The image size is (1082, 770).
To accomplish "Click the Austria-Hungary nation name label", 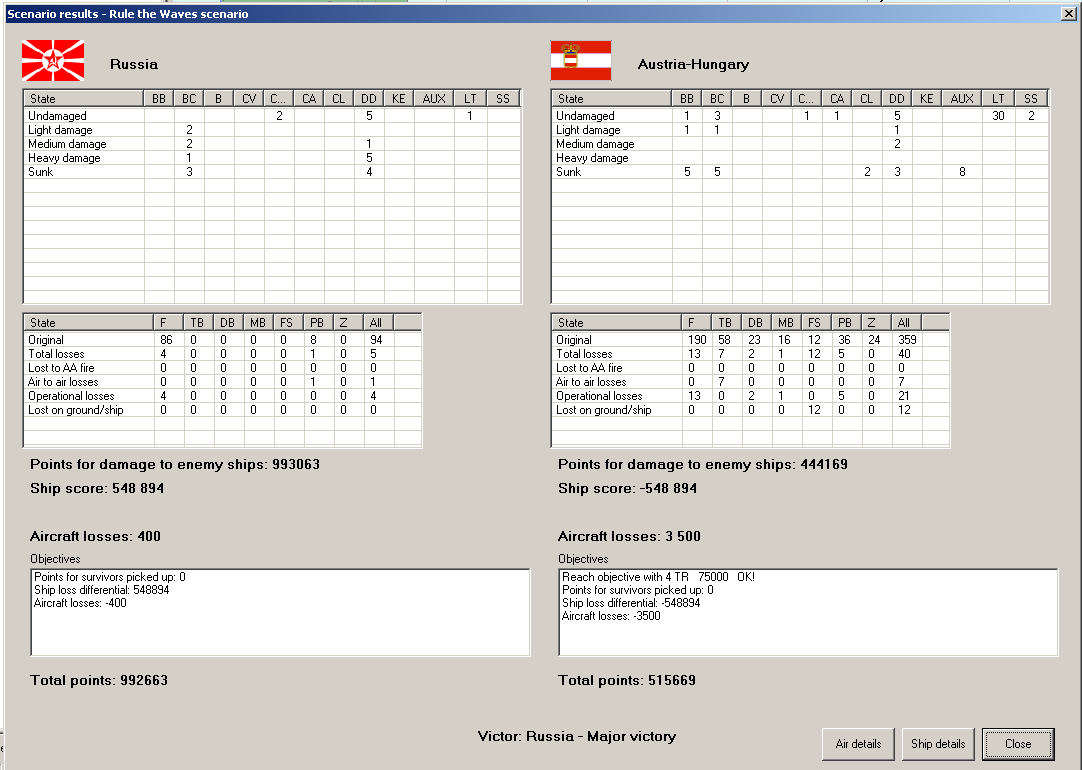I will pos(693,64).
